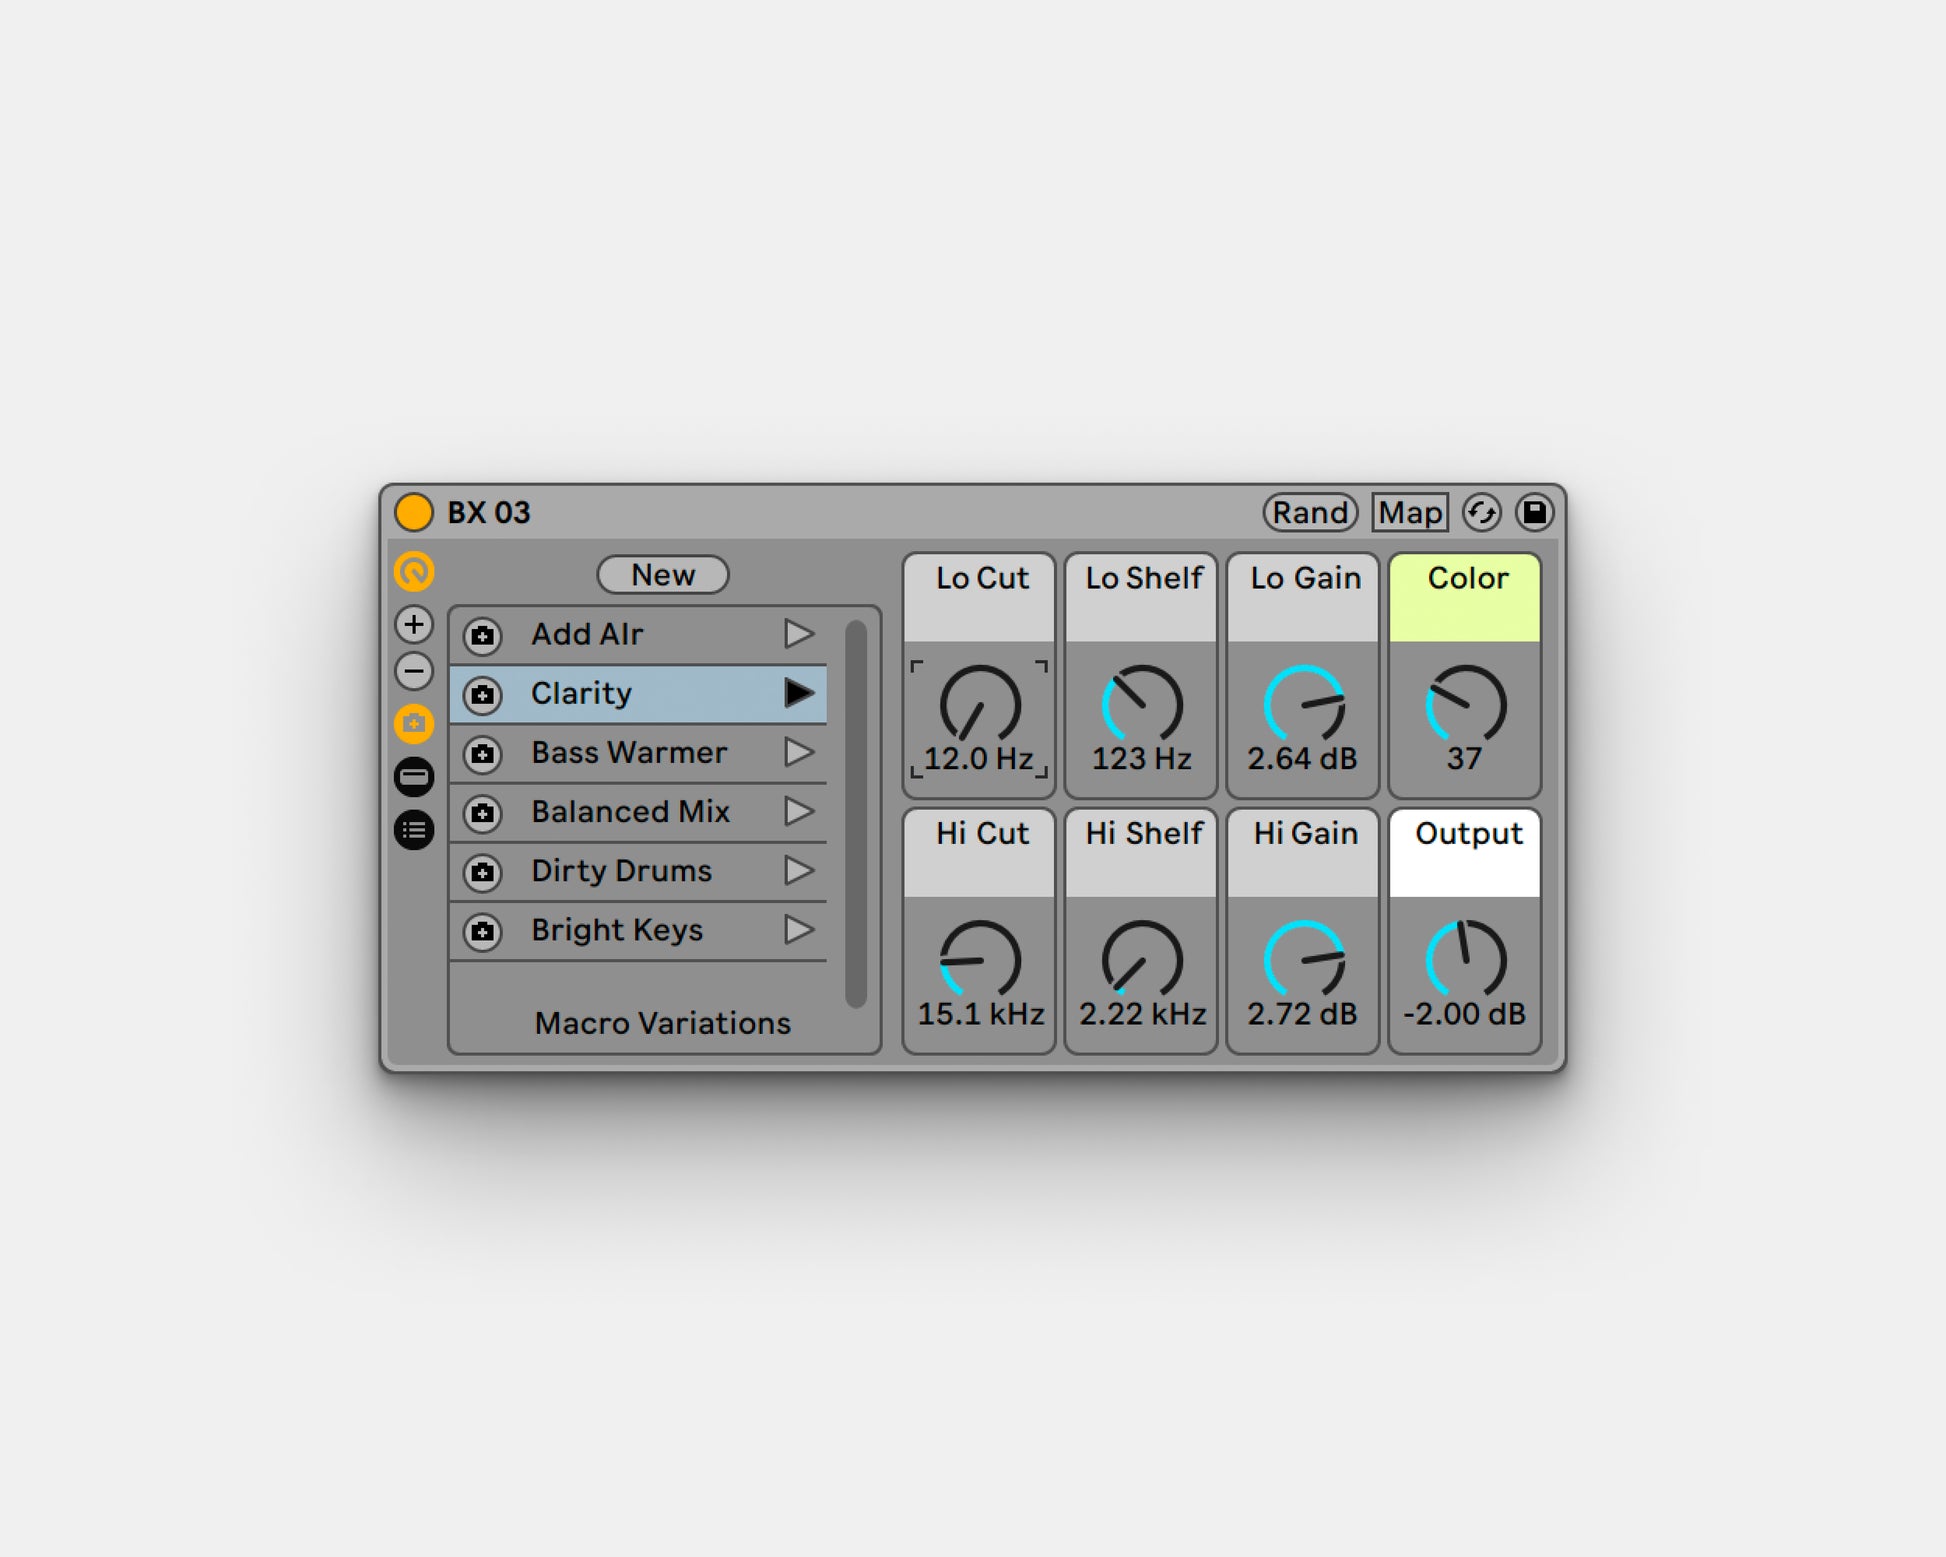1946x1557 pixels.
Task: Overwrite the Bright Keys variation via camera icon
Action: coord(483,931)
